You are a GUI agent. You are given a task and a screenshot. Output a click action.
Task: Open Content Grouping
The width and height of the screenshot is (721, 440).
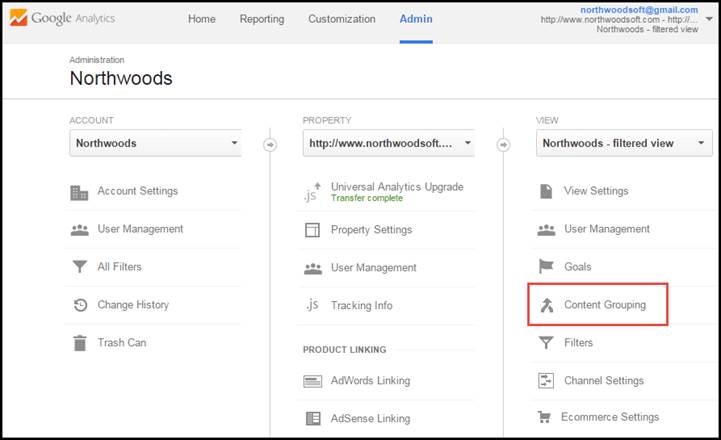605,305
